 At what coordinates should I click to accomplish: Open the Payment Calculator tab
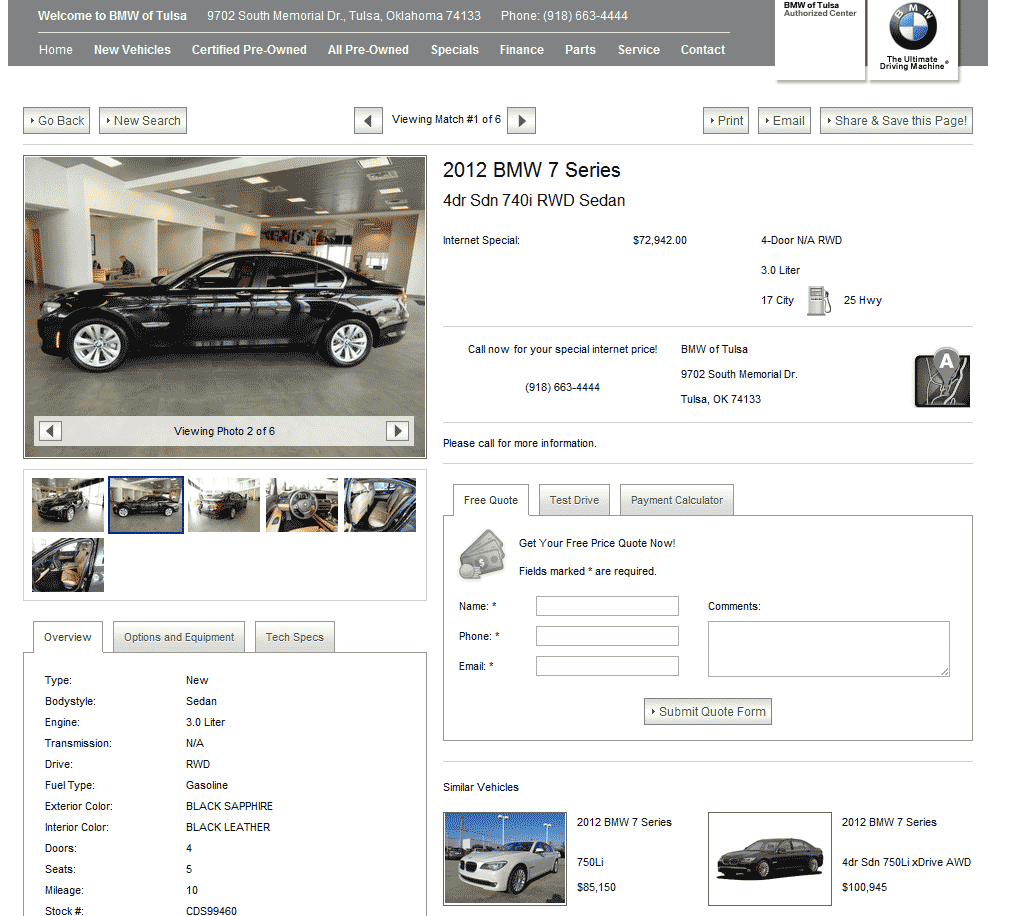[x=677, y=500]
